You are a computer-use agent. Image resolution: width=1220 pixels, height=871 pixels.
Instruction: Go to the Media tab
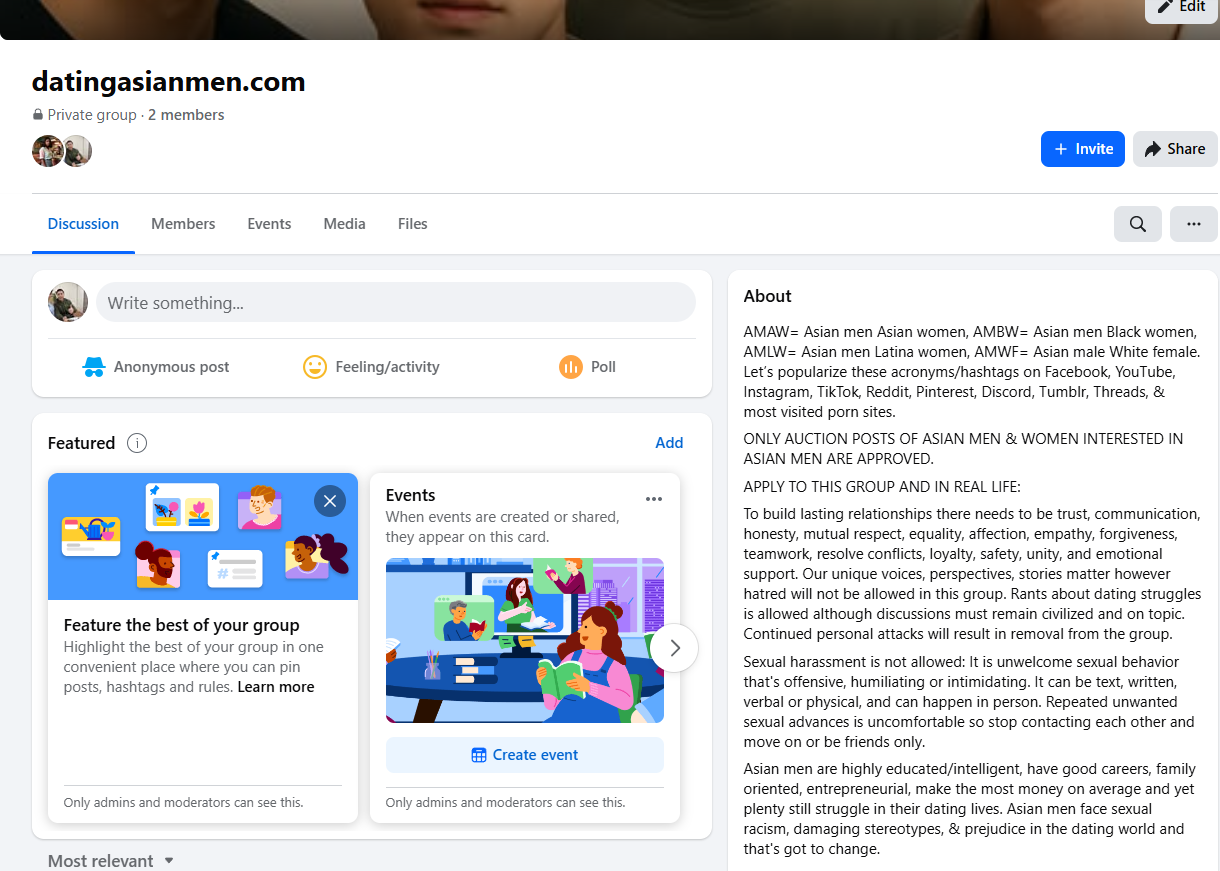click(x=344, y=224)
